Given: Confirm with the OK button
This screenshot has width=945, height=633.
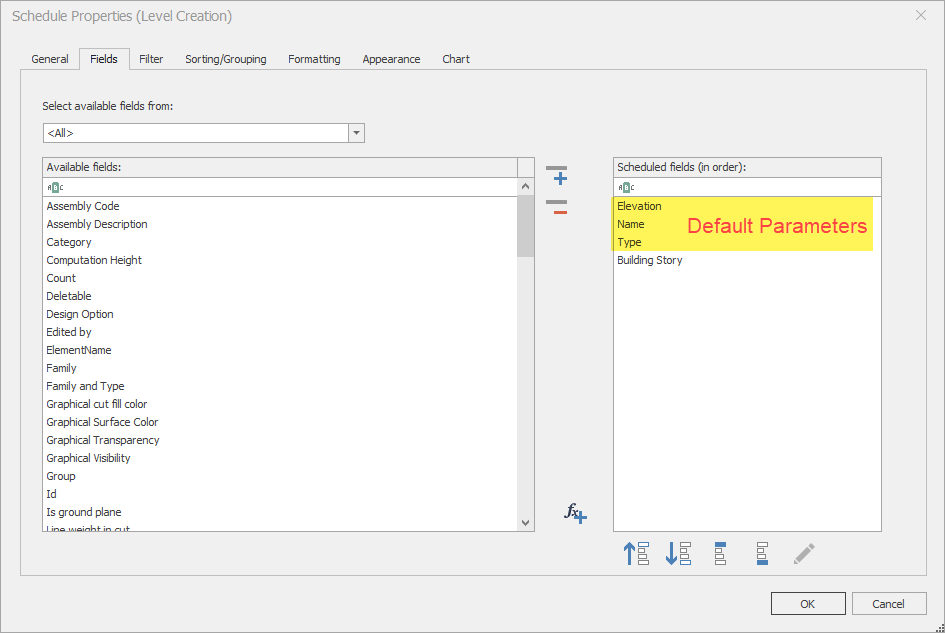Looking at the screenshot, I should coord(808,603).
